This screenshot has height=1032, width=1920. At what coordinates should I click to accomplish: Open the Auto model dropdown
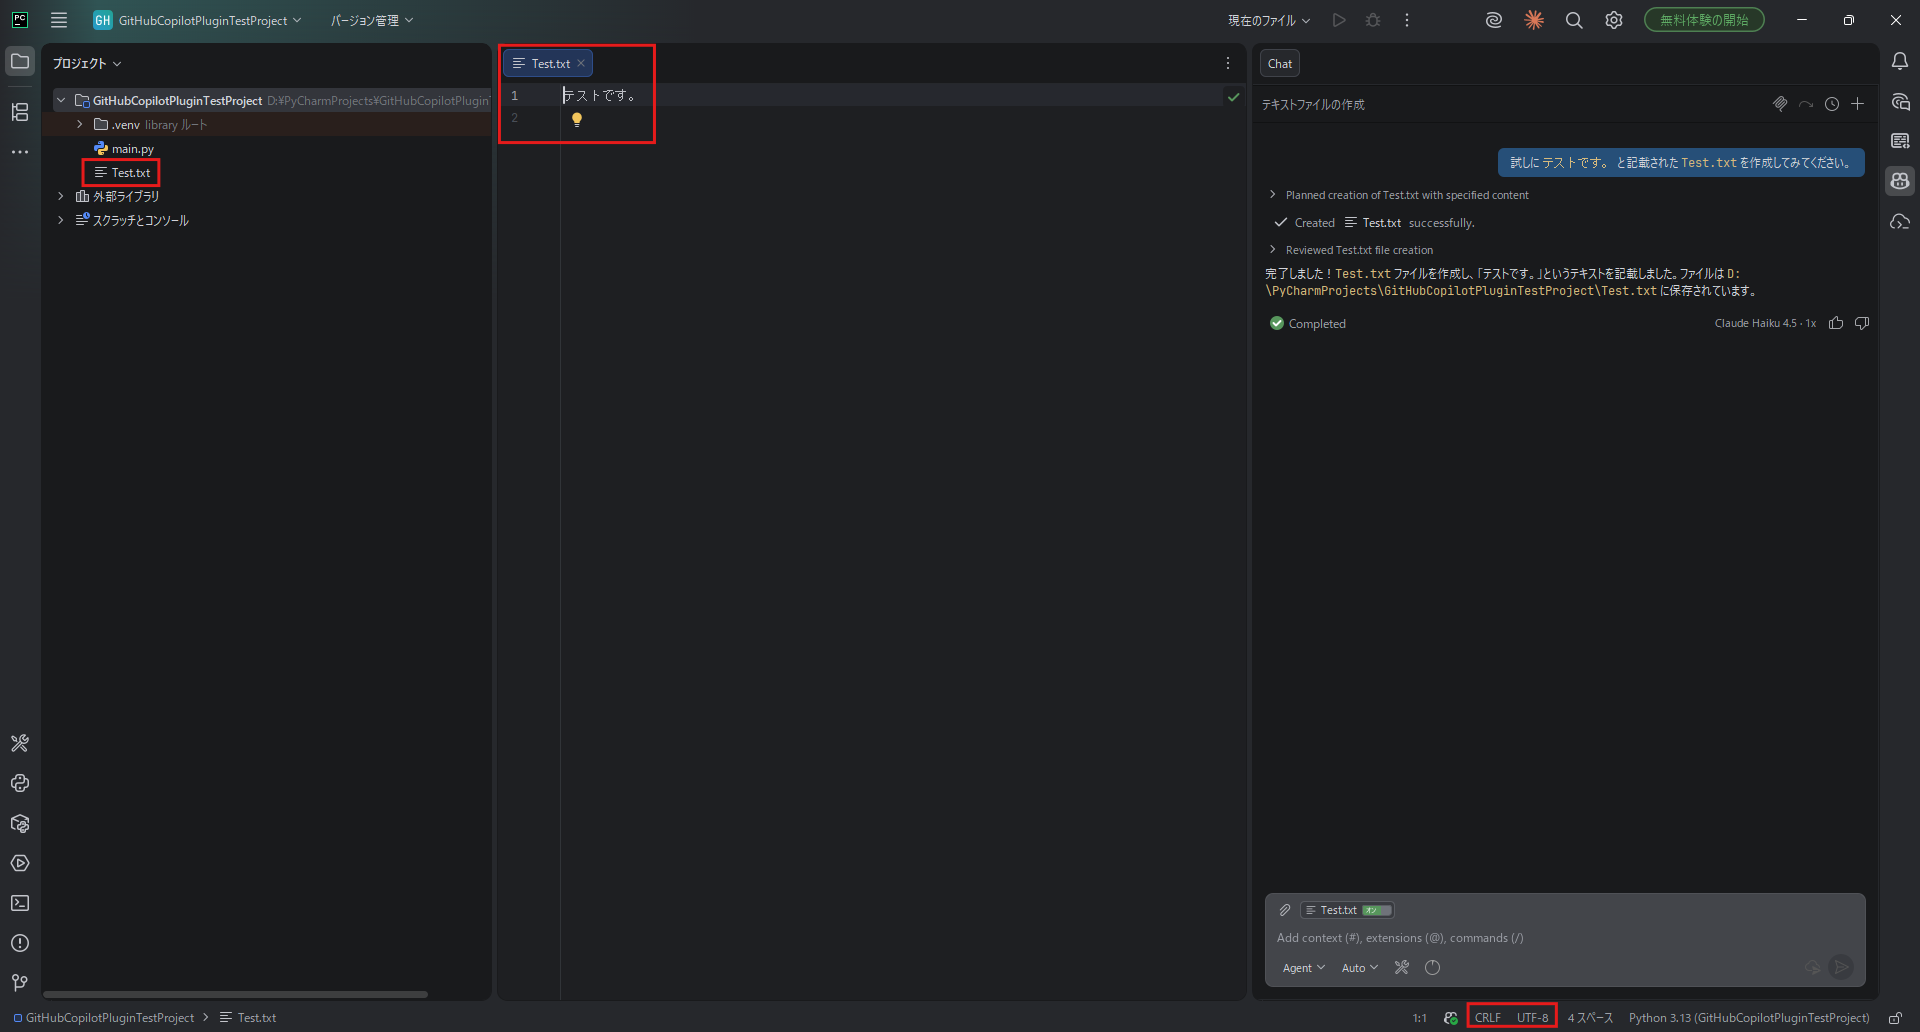(1359, 968)
